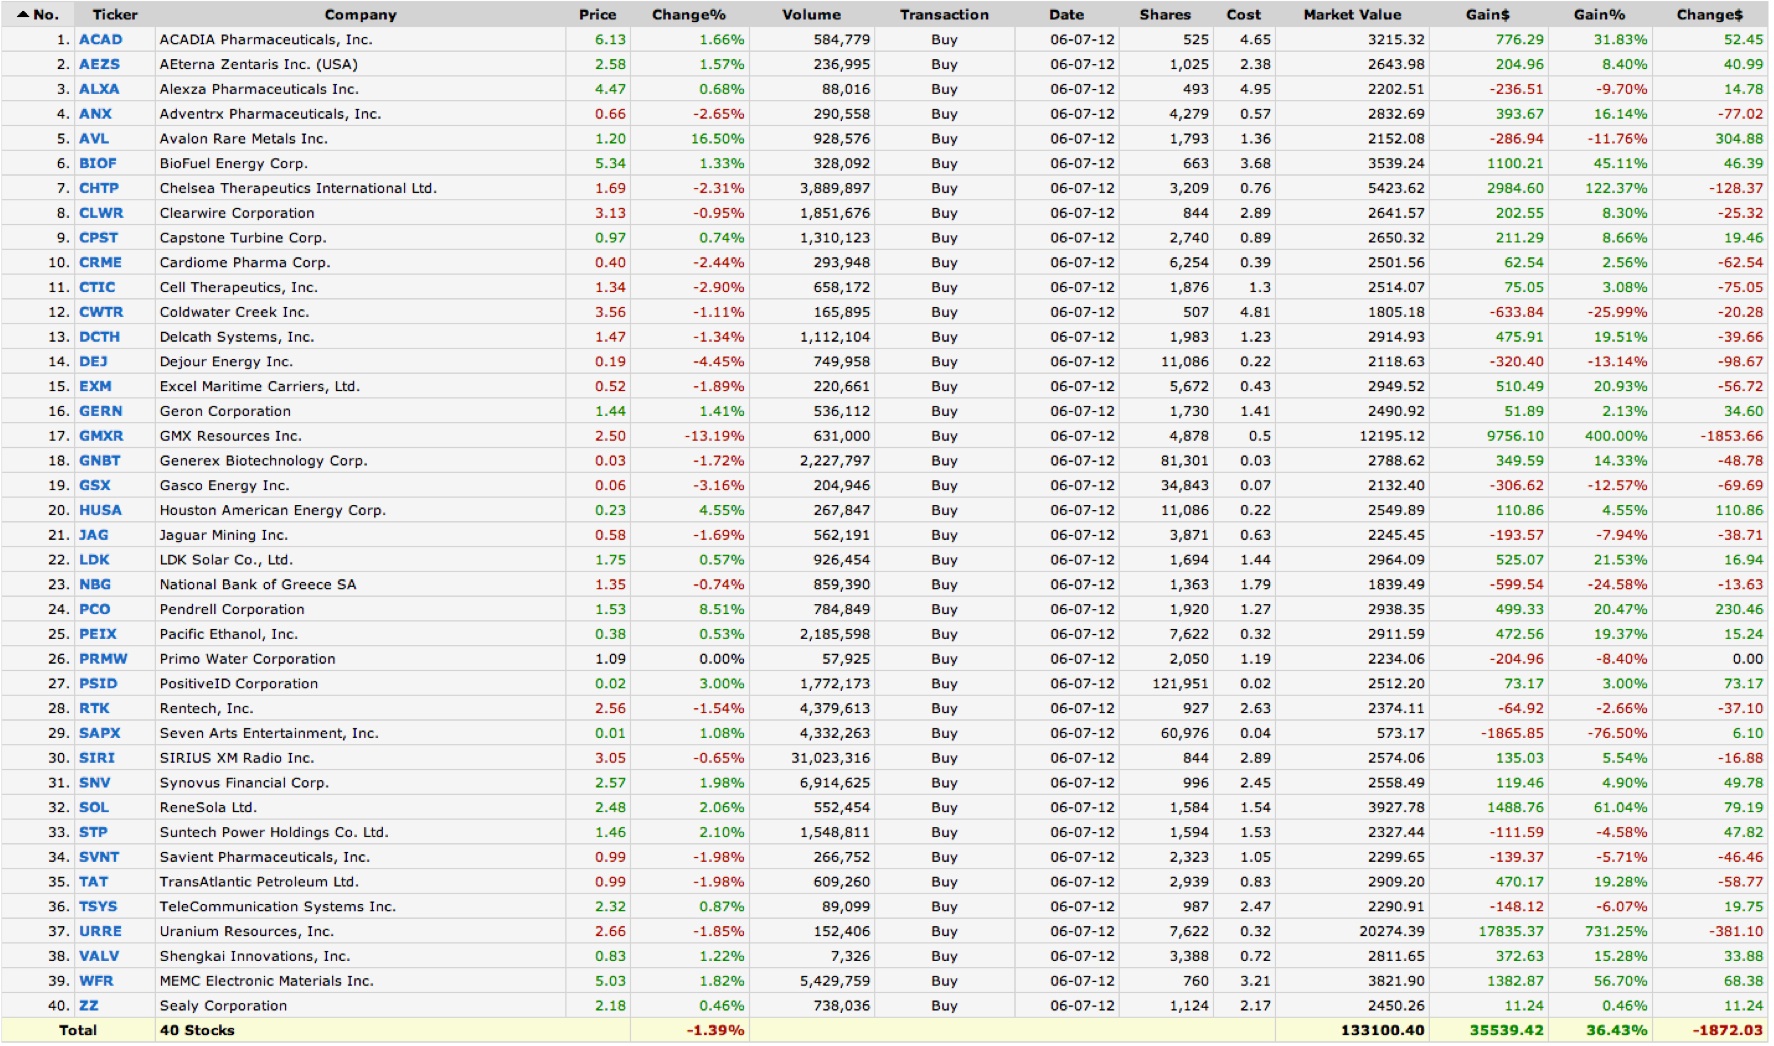This screenshot has width=1774, height=1046.
Task: Open the AVL ticker link
Action: 94,139
